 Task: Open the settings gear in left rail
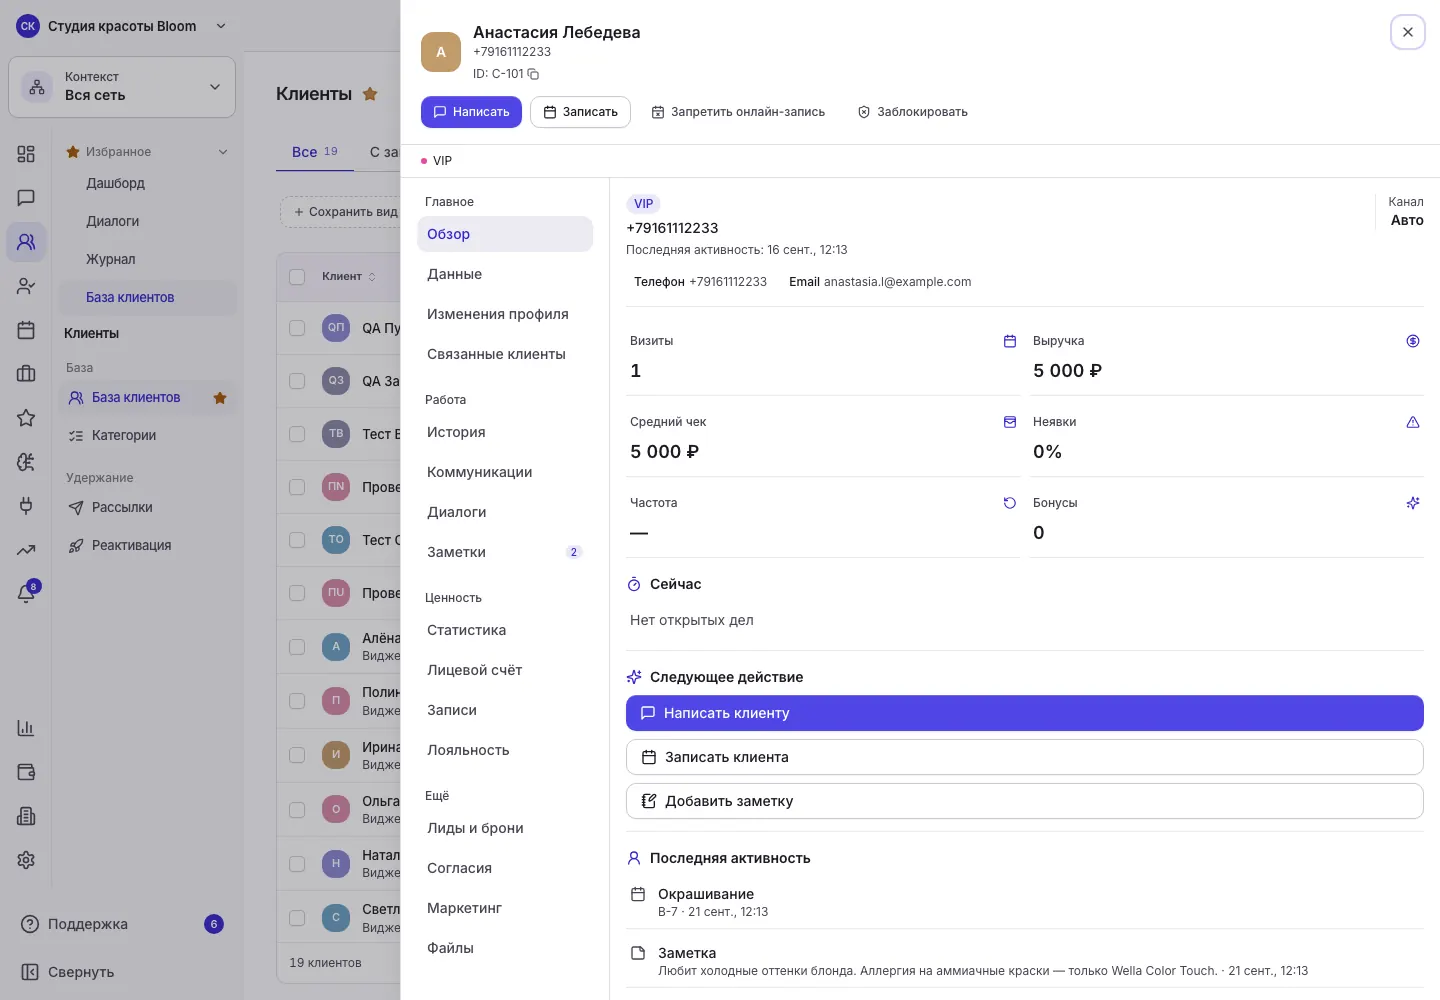click(x=26, y=860)
